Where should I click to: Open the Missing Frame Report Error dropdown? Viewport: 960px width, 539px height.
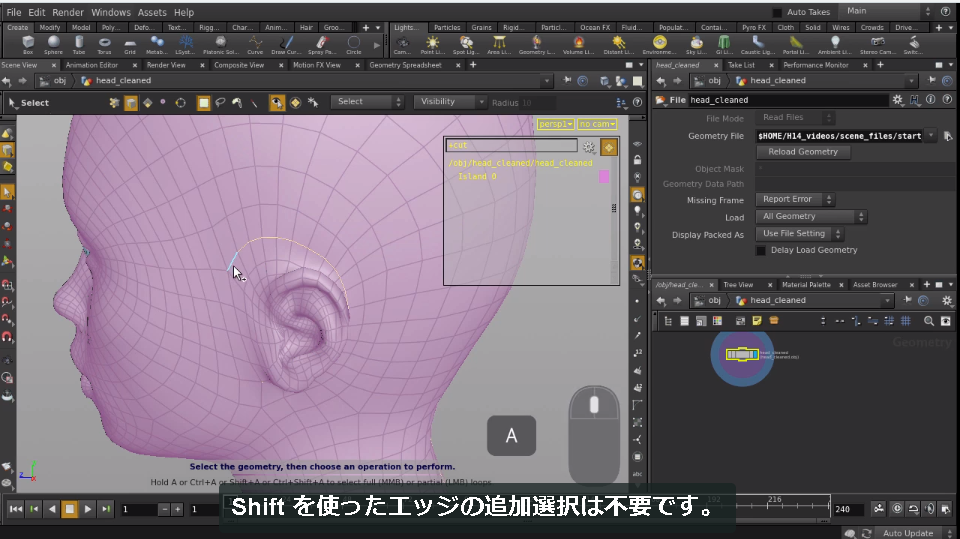click(795, 200)
